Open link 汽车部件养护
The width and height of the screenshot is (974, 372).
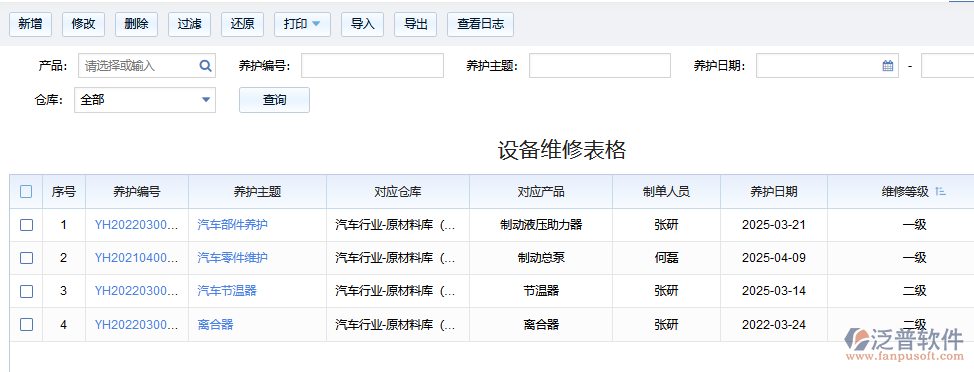pos(232,225)
